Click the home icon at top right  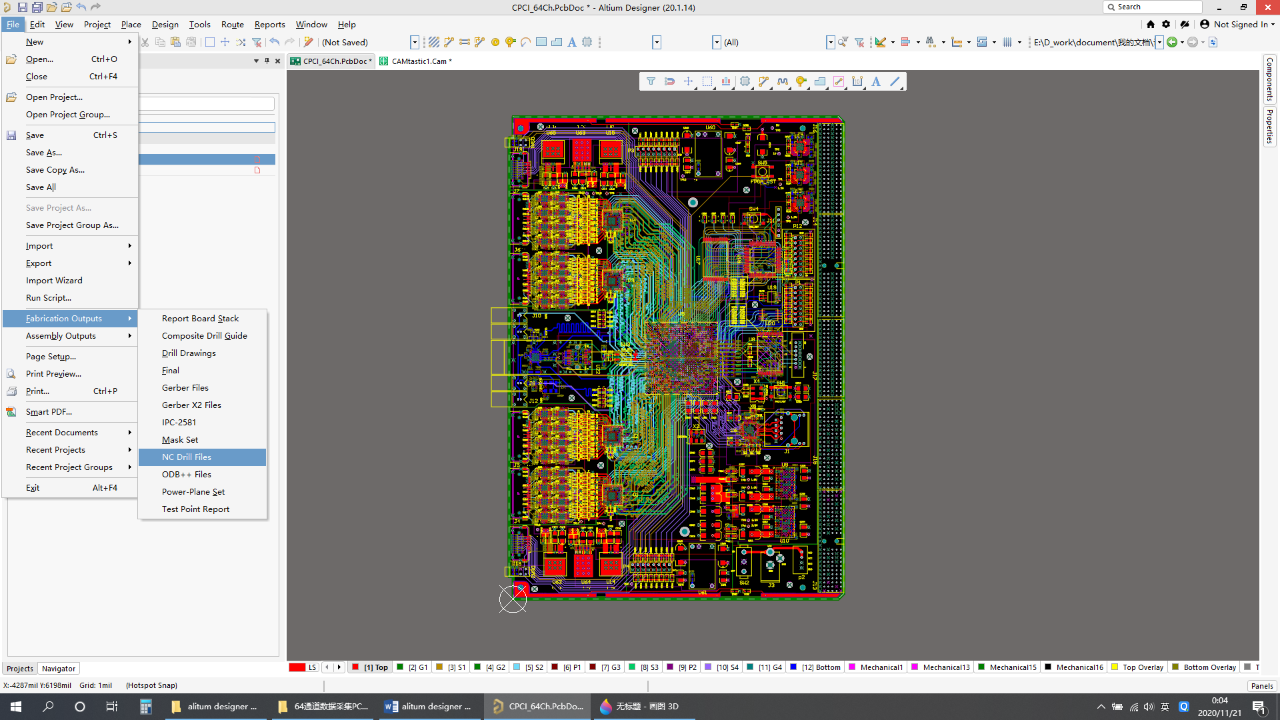click(1150, 24)
